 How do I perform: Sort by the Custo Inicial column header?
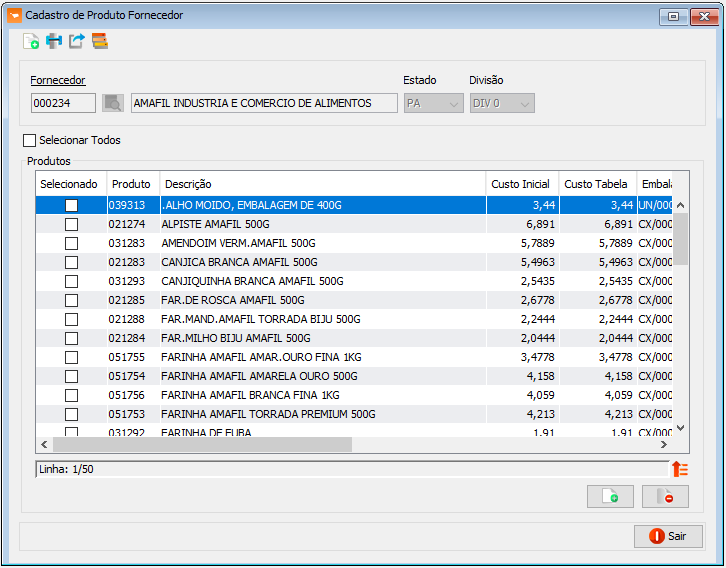click(x=522, y=184)
